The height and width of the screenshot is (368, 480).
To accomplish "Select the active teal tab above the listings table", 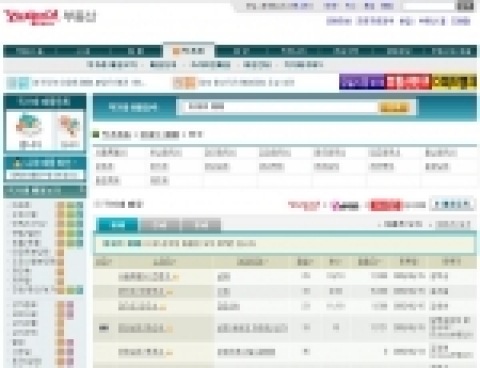I will (x=117, y=225).
